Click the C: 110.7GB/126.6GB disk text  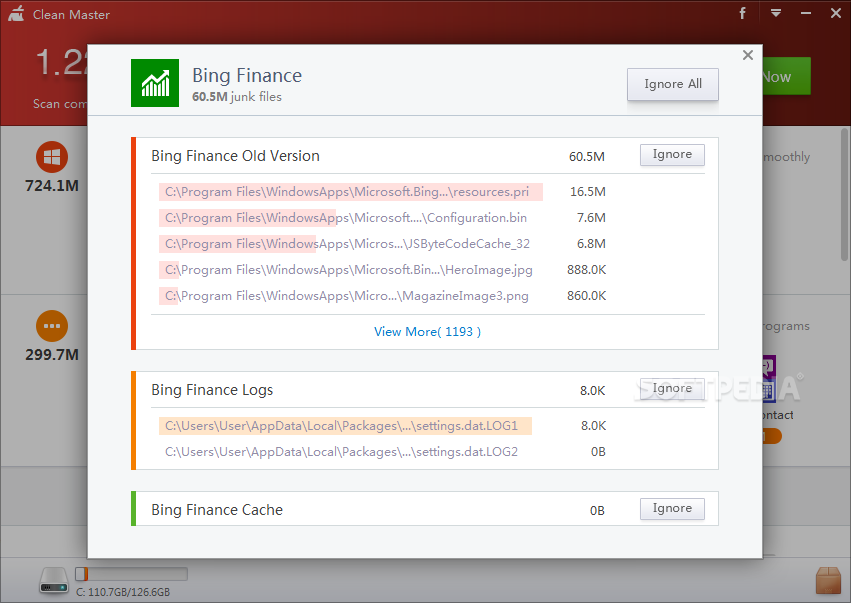pos(123,592)
